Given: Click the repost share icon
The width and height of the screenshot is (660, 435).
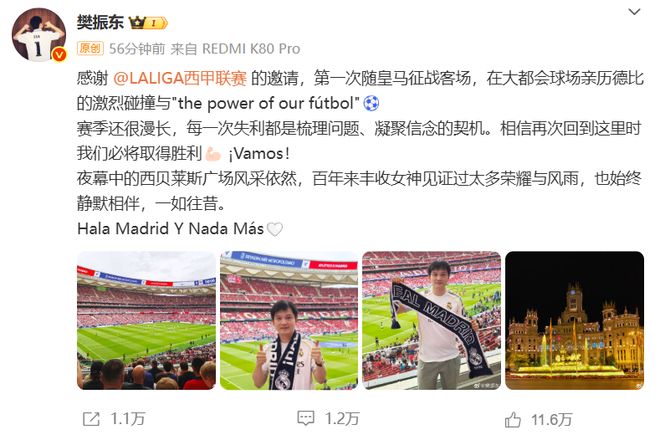Looking at the screenshot, I should (91, 419).
